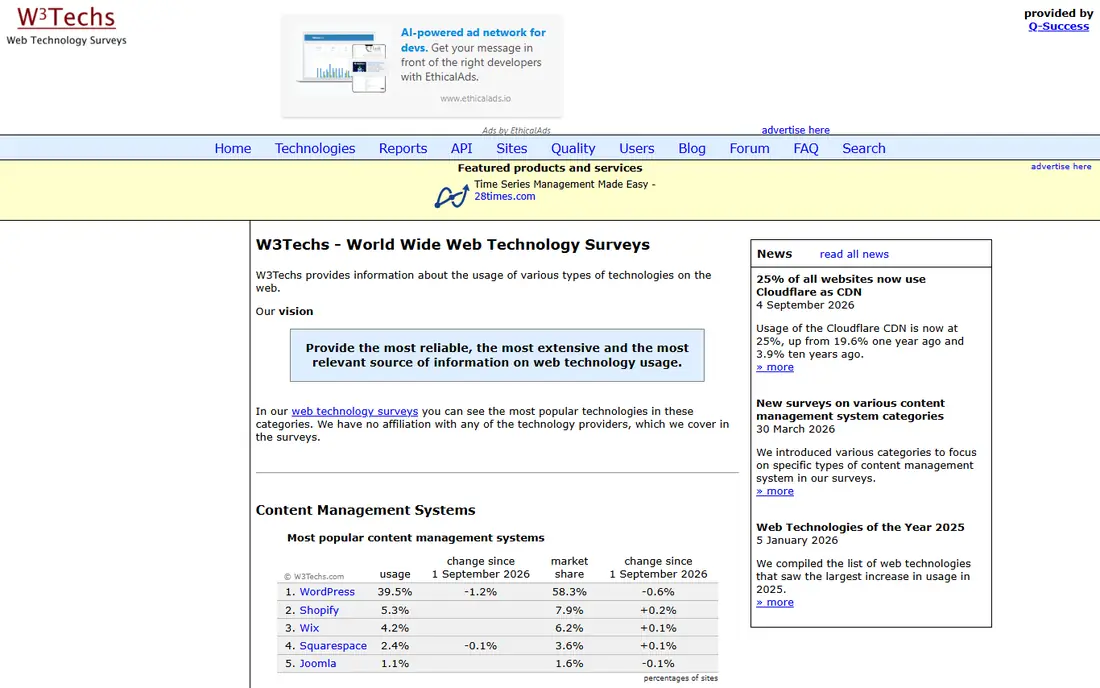
Task: Open the Sites menu item
Action: pos(511,149)
